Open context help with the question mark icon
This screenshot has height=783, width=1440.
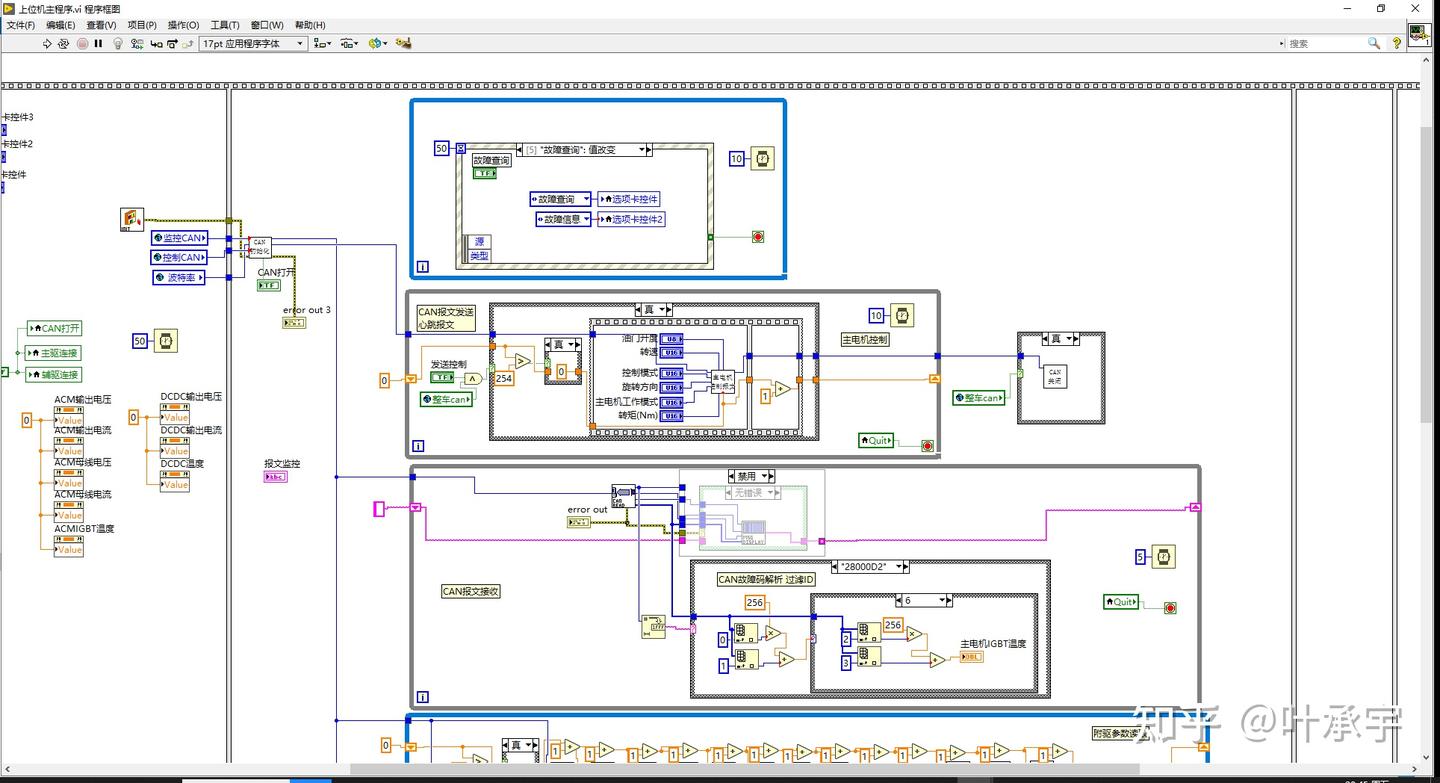(x=1398, y=43)
